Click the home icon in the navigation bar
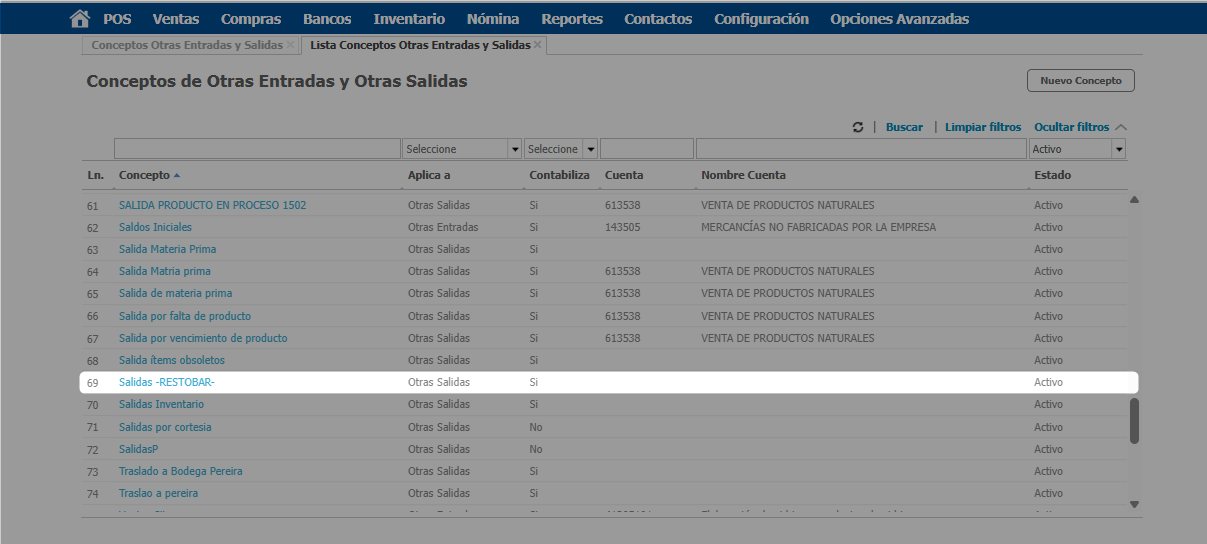Image resolution: width=1207 pixels, height=544 pixels. click(x=80, y=19)
